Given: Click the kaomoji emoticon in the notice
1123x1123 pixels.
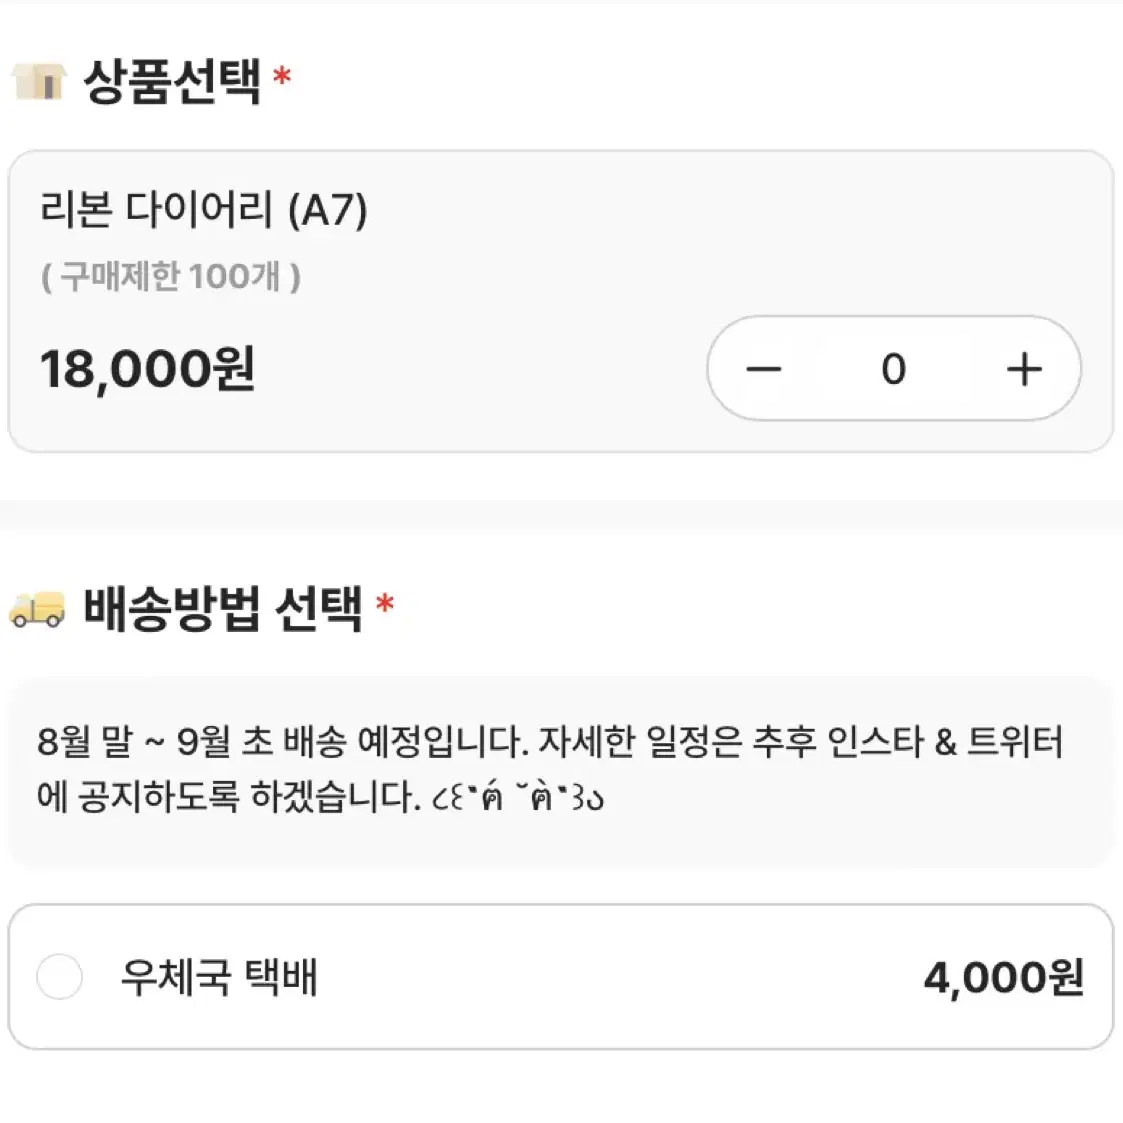Looking at the screenshot, I should pos(518,797).
